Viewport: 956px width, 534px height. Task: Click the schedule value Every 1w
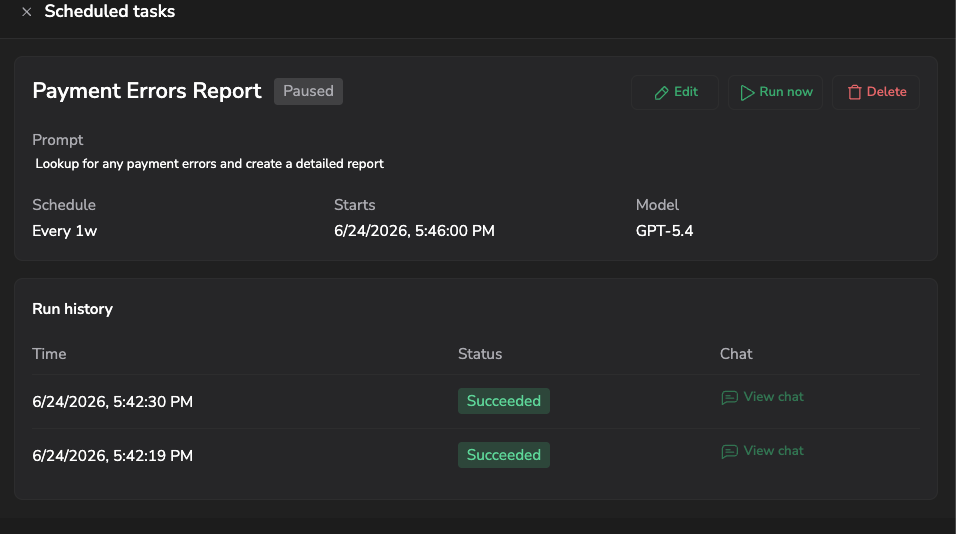(x=65, y=231)
